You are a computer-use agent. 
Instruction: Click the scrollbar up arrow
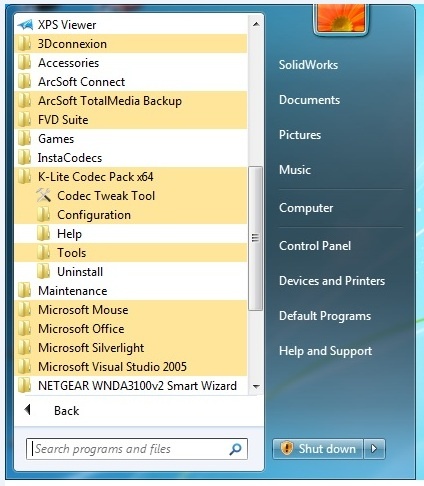pos(256,24)
